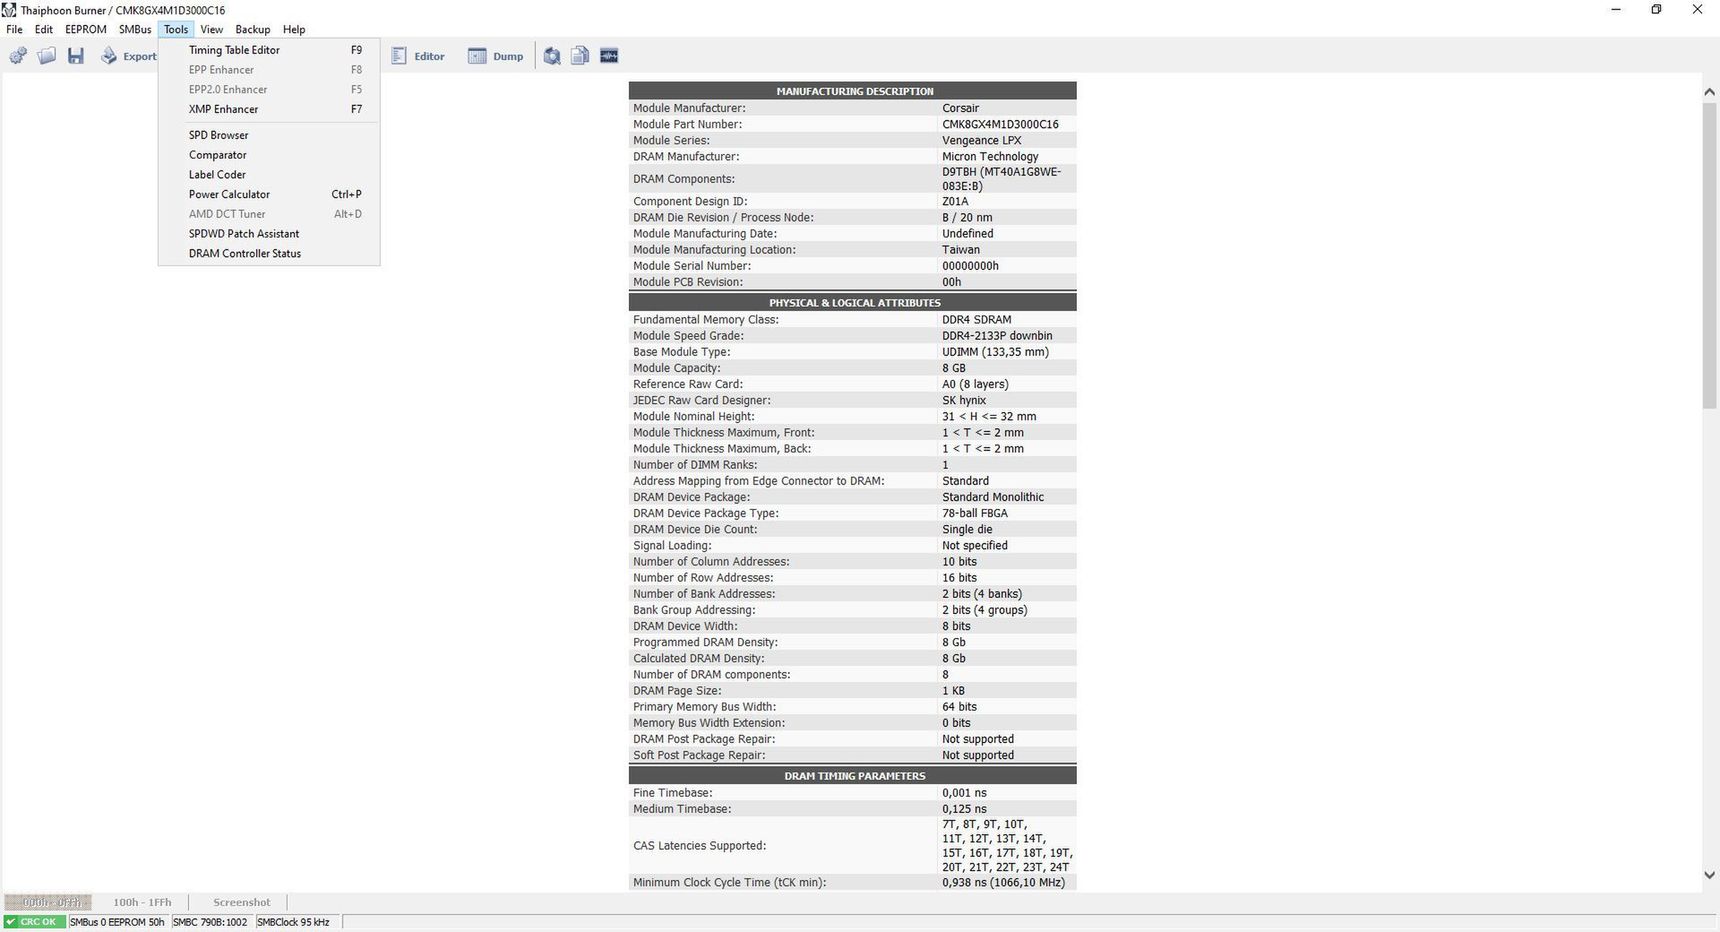Open the File menu

tap(14, 29)
